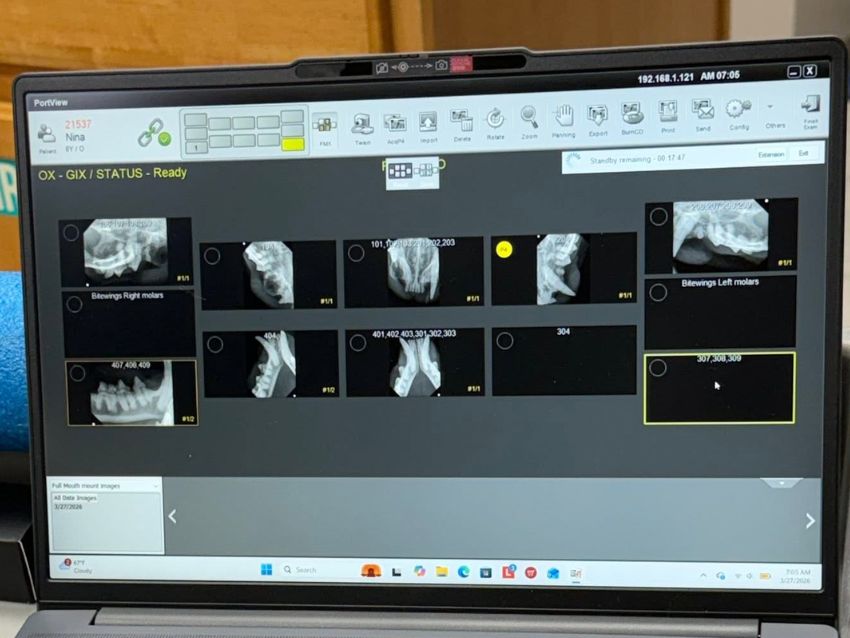Select the 3/27/2026 date entry
This screenshot has width=850, height=638.
pyautogui.click(x=68, y=507)
